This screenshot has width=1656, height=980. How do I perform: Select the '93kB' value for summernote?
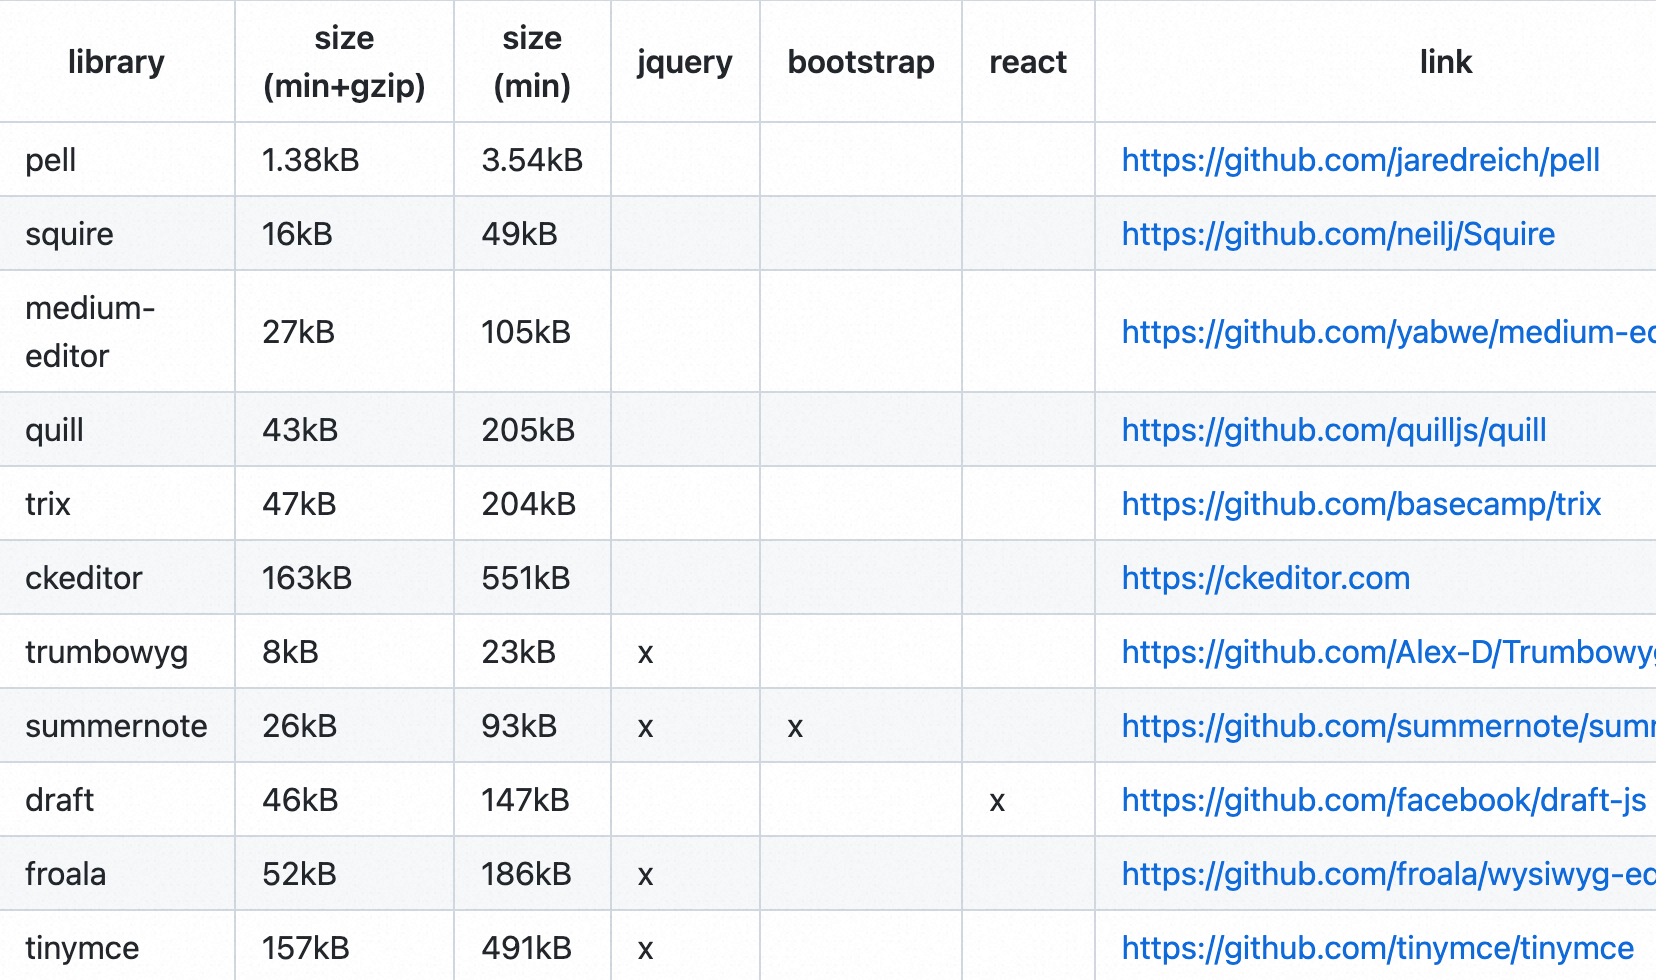pyautogui.click(x=519, y=726)
